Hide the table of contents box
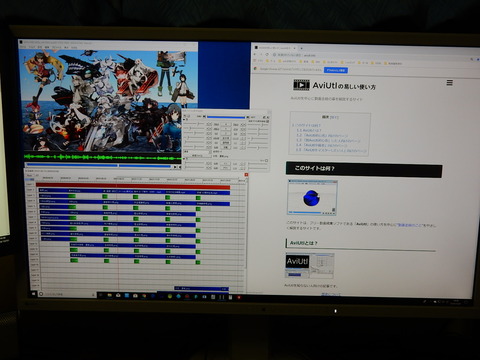The height and width of the screenshot is (360, 480). [334, 117]
